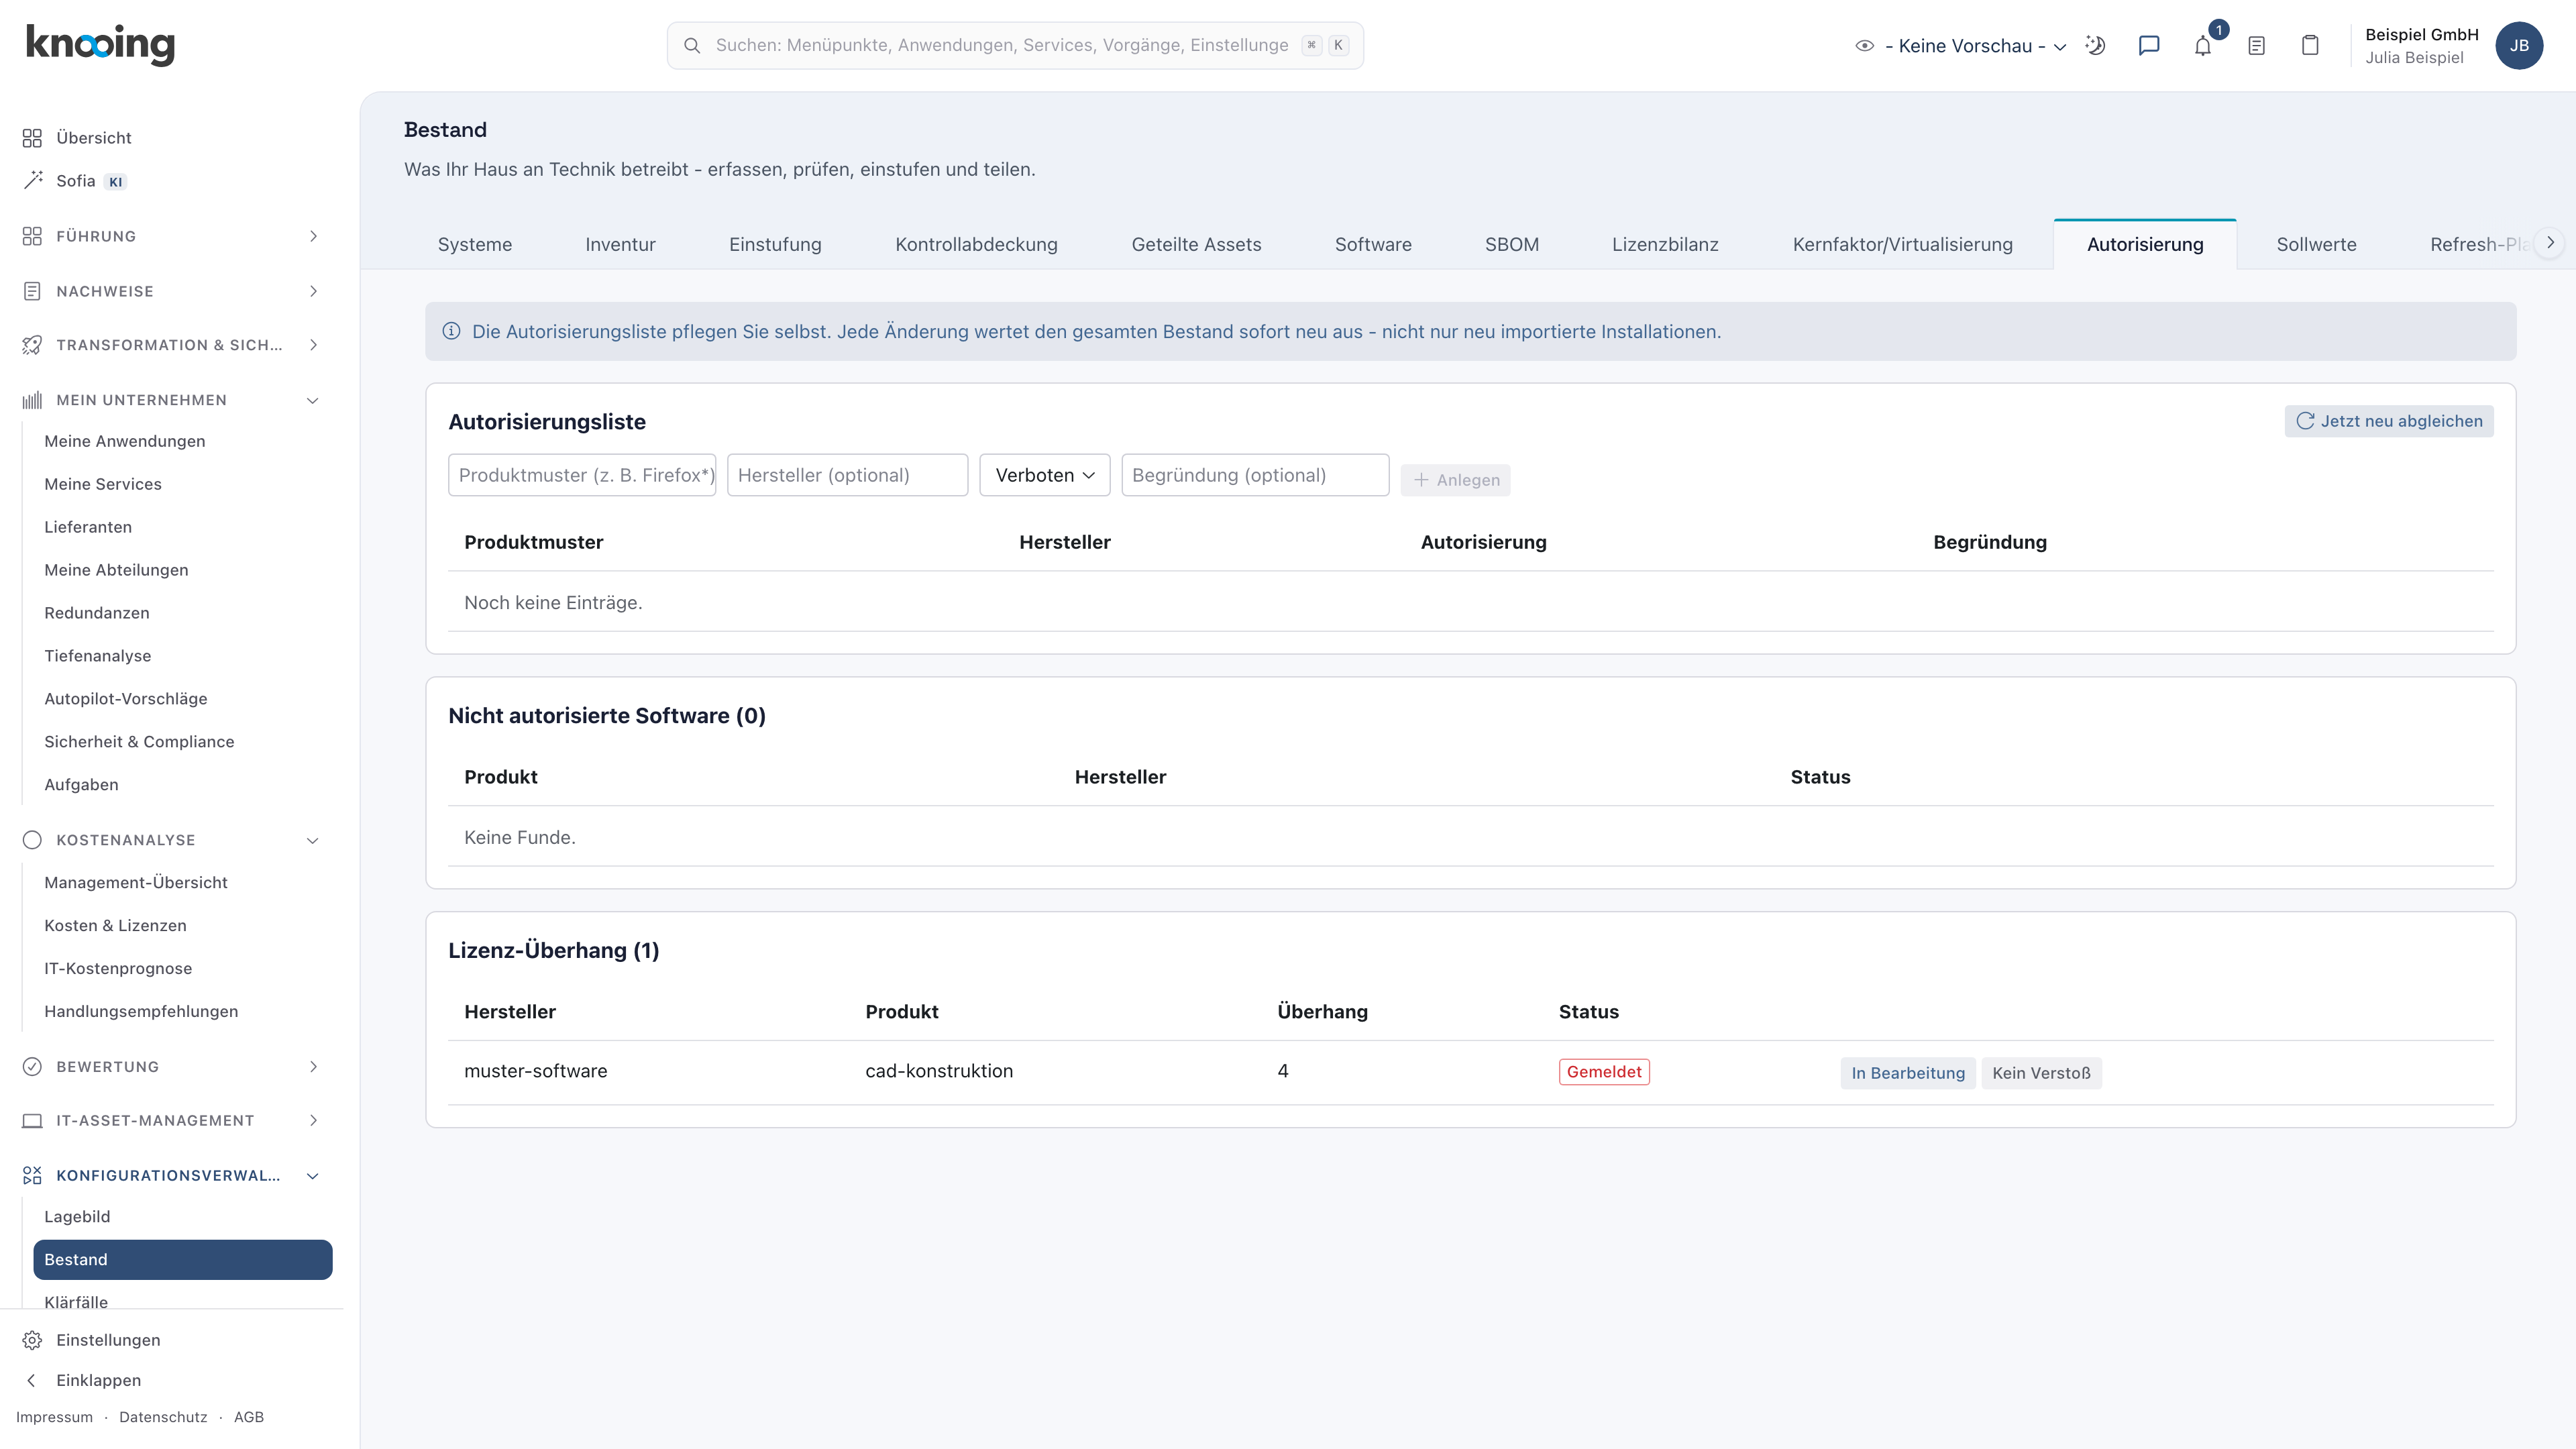Click the Transformation rocket icon
Screen dimensions: 2576x1449
32,345
